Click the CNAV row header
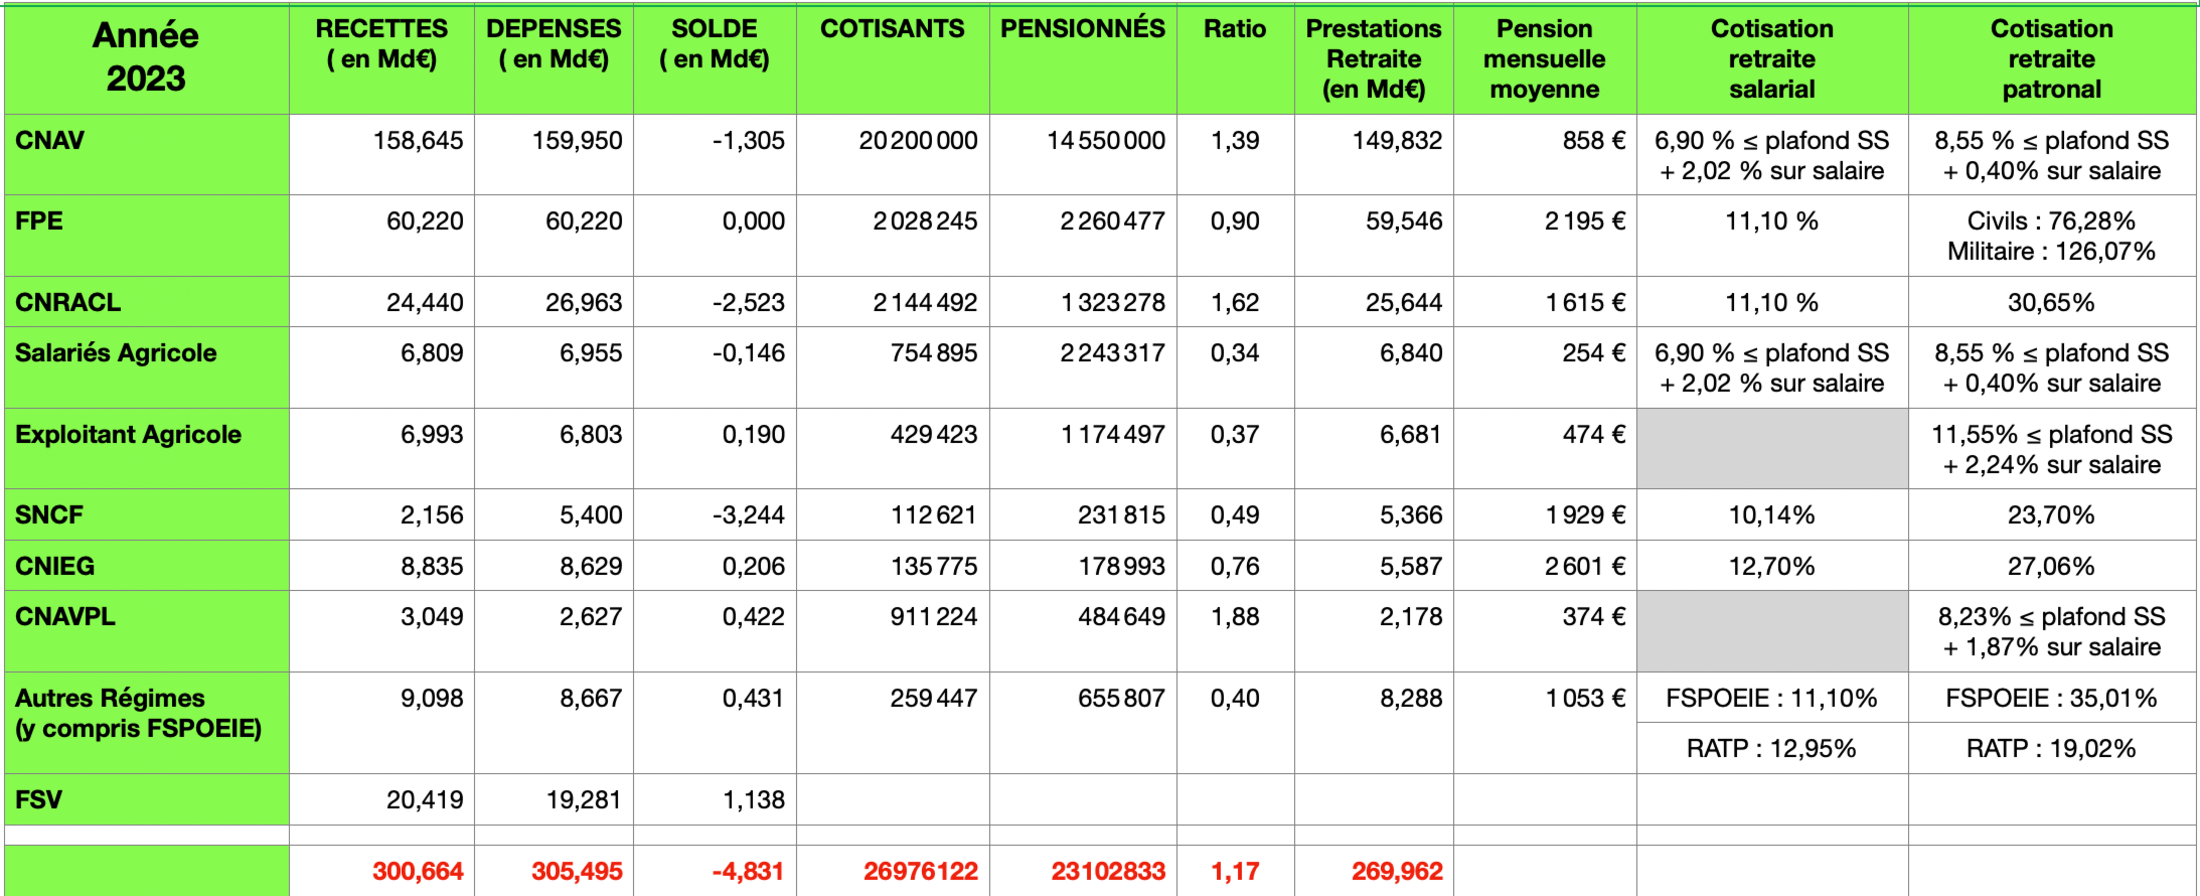The height and width of the screenshot is (896, 2200). point(50,141)
